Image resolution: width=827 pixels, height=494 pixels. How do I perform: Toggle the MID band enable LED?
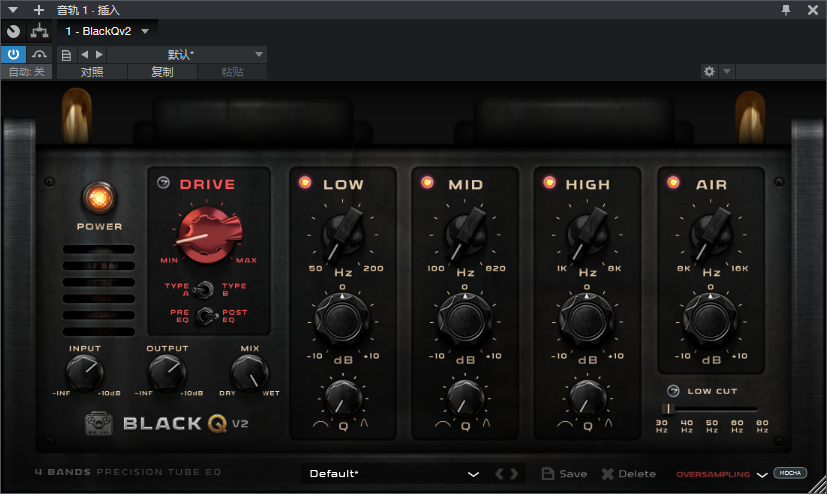point(428,183)
